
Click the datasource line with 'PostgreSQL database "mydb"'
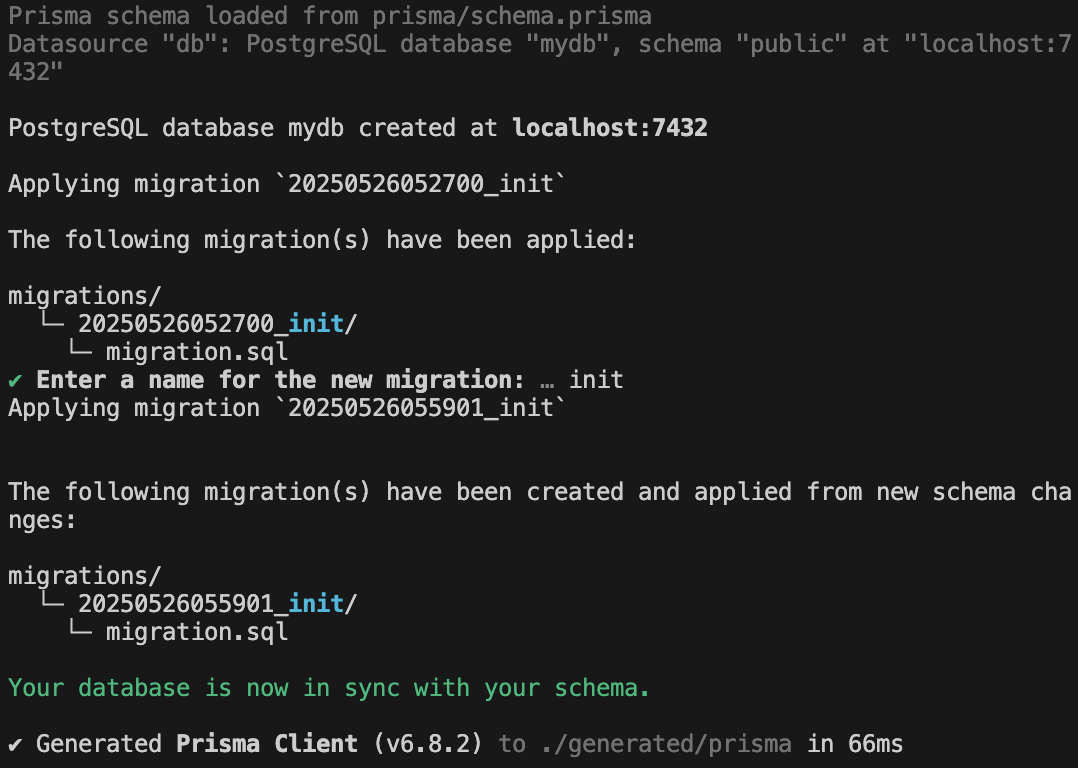[x=540, y=44]
